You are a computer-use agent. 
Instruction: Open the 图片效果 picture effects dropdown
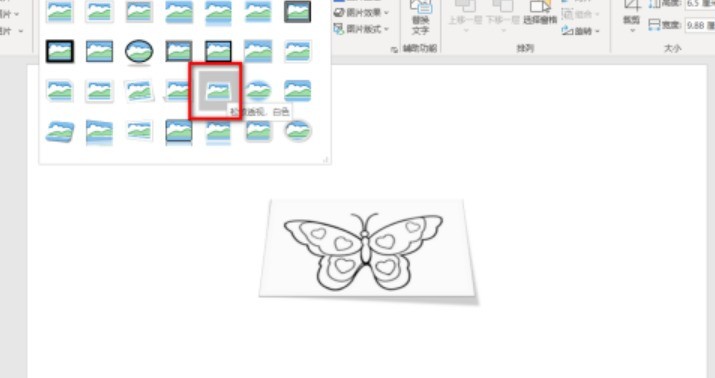pyautogui.click(x=361, y=13)
